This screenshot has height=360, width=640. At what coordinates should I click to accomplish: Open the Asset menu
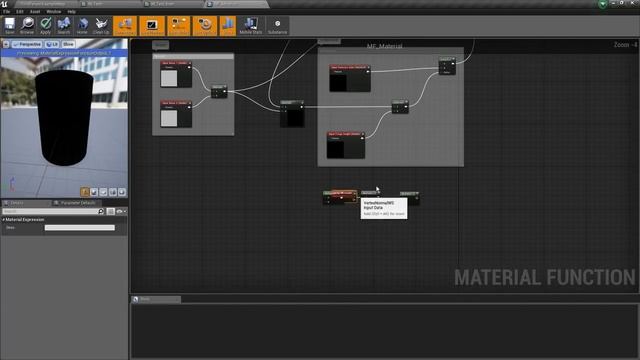35,11
